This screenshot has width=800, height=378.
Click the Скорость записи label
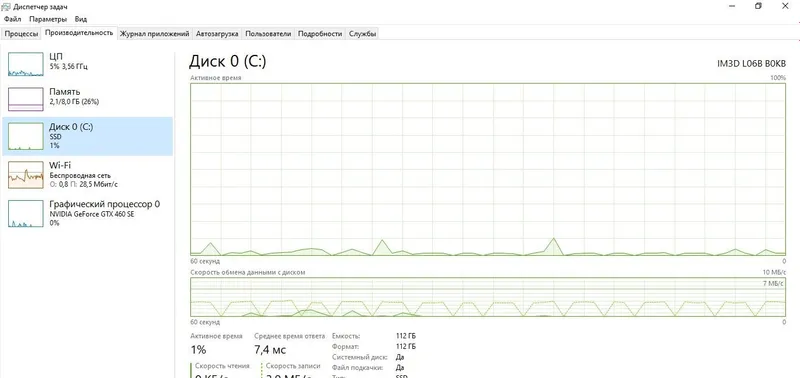[x=293, y=366]
